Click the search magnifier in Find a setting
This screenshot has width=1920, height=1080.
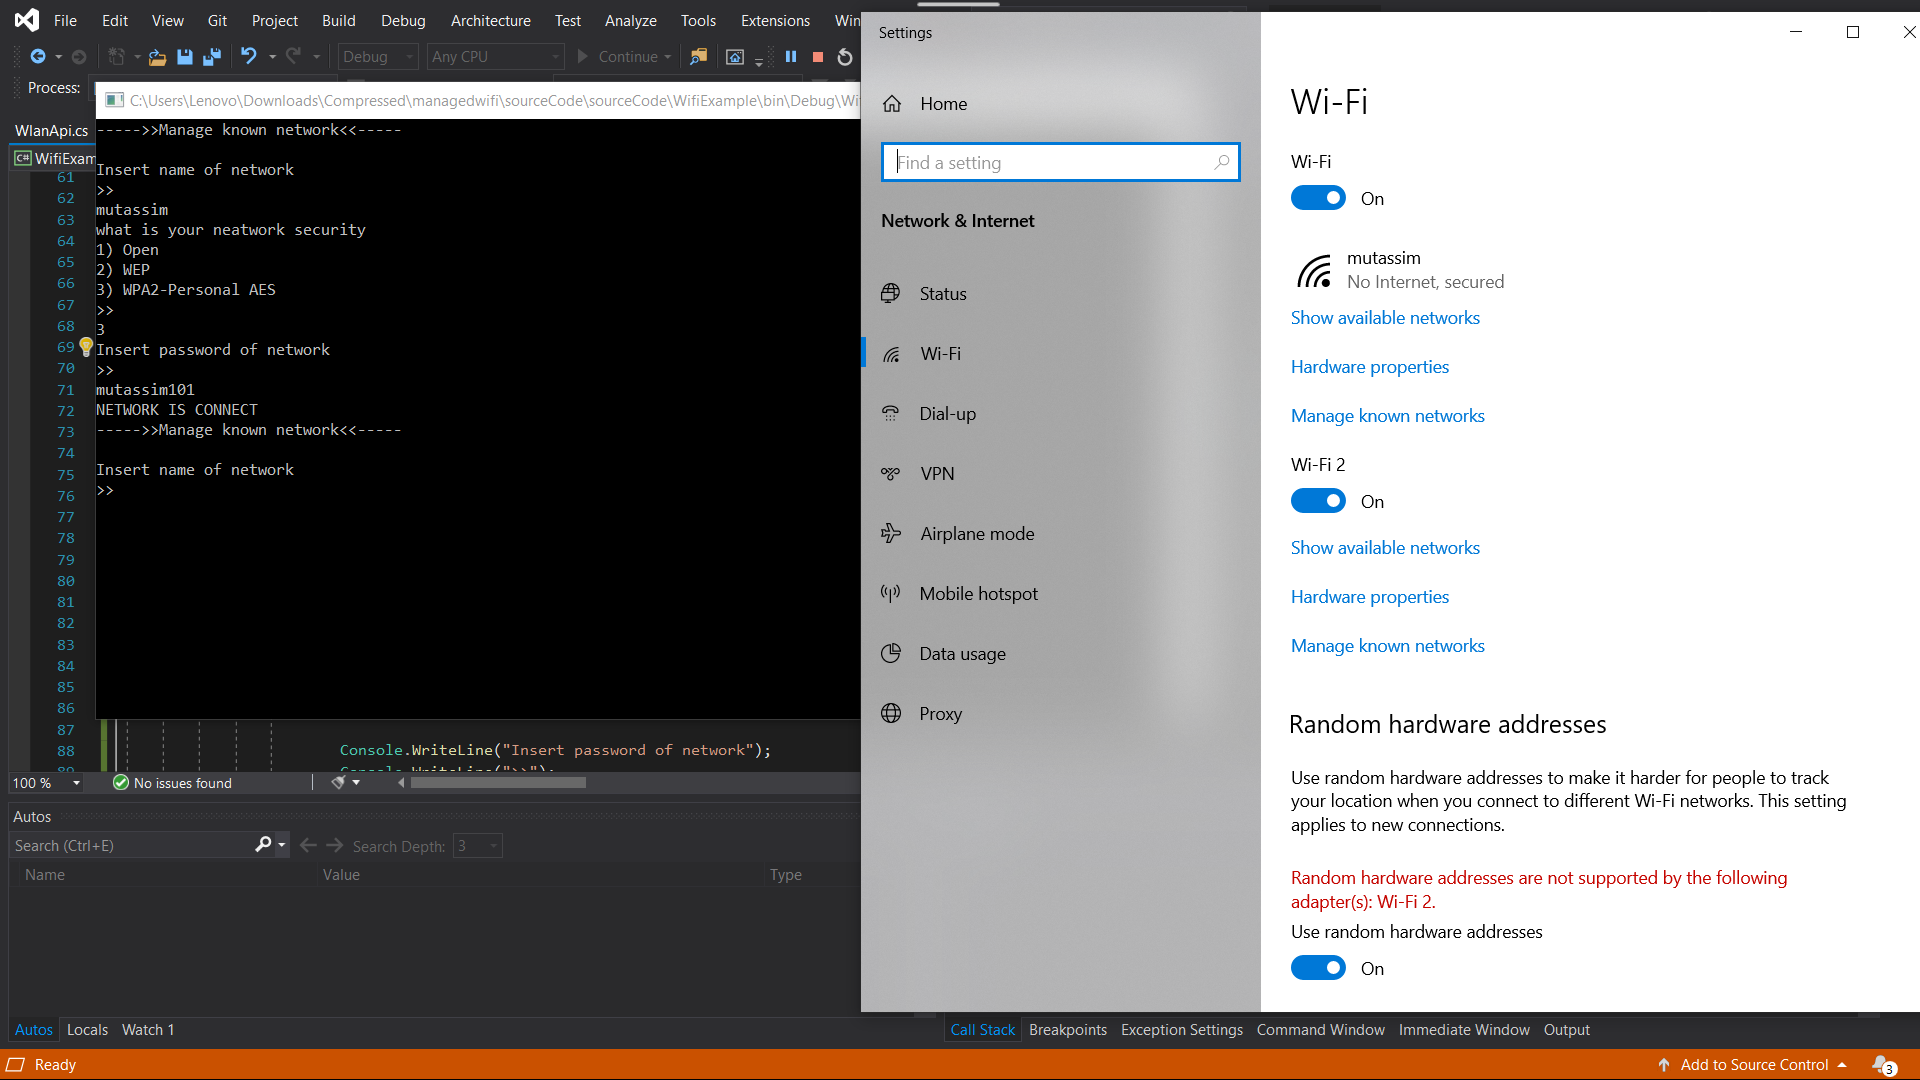click(1221, 162)
